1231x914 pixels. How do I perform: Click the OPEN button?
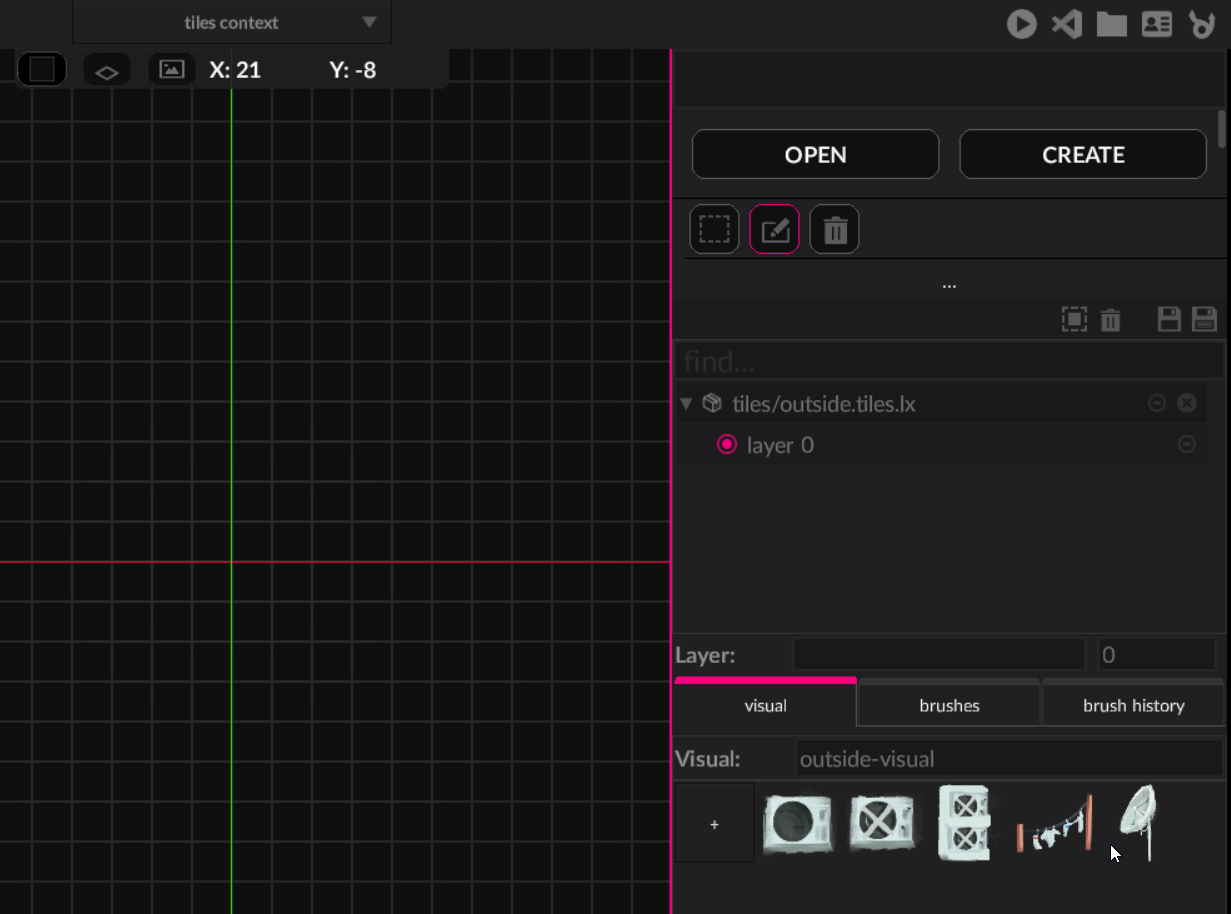(815, 155)
